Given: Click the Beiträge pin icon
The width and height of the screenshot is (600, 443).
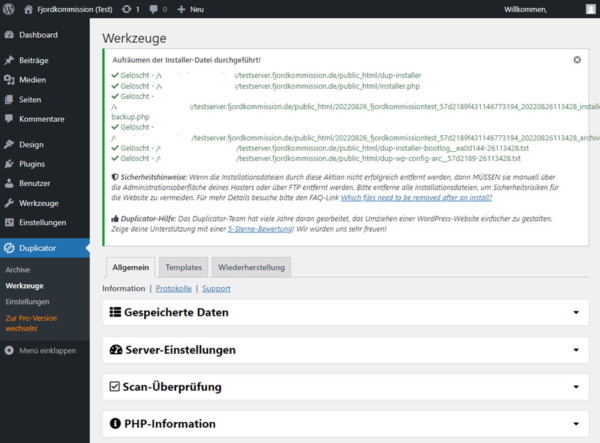Looking at the screenshot, I should tap(9, 60).
